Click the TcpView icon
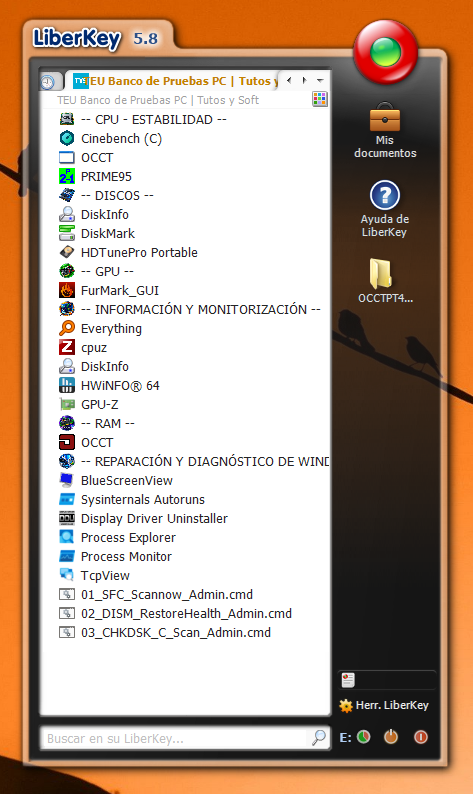Viewport: 473px width, 794px height. (x=67, y=575)
